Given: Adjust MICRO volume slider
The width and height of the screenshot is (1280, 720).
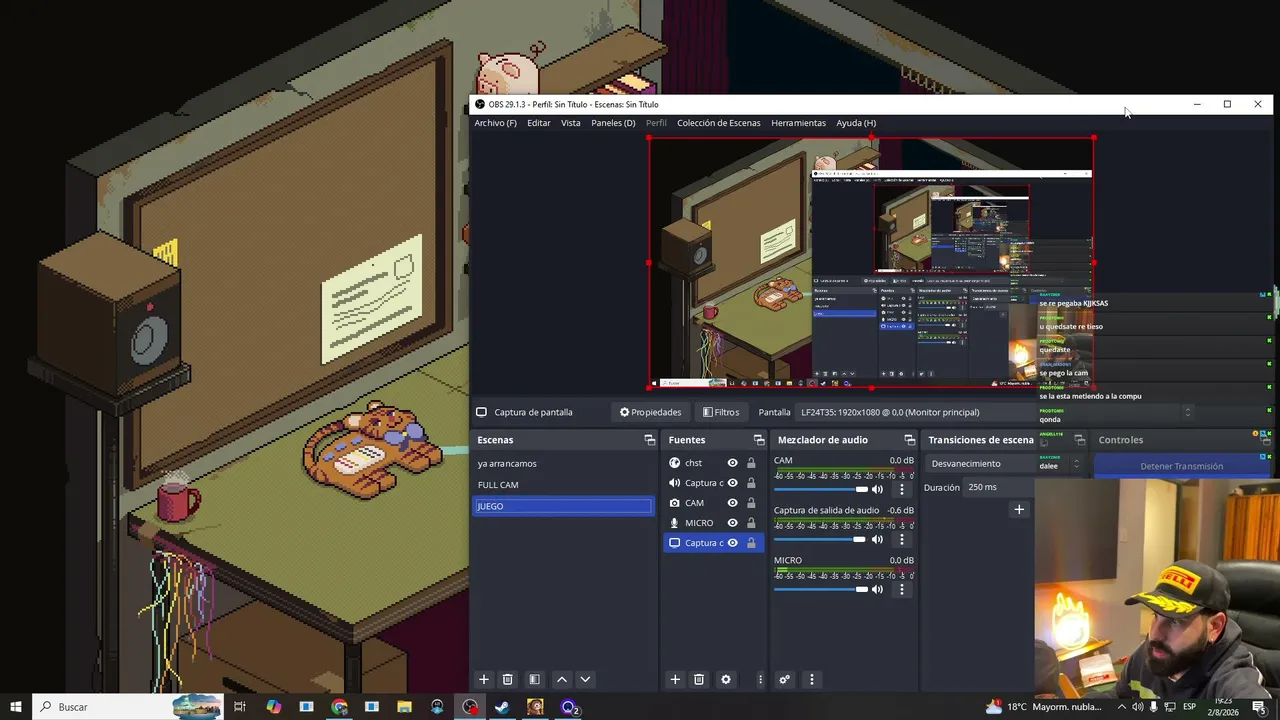Looking at the screenshot, I should [821, 589].
